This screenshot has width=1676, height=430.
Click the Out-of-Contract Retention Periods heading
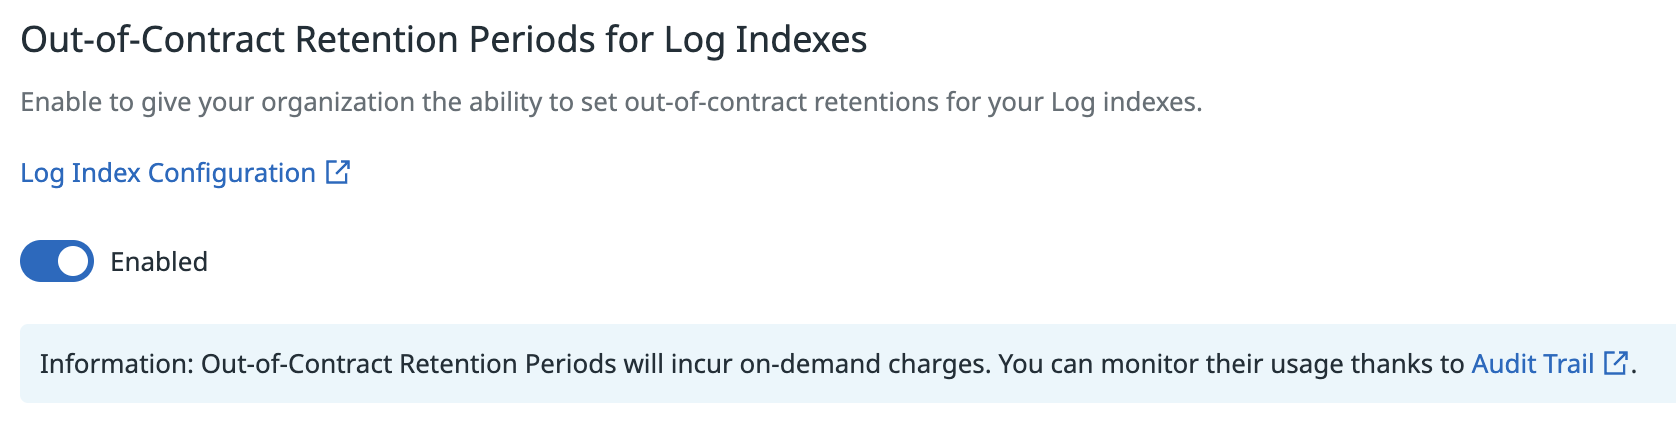(444, 40)
